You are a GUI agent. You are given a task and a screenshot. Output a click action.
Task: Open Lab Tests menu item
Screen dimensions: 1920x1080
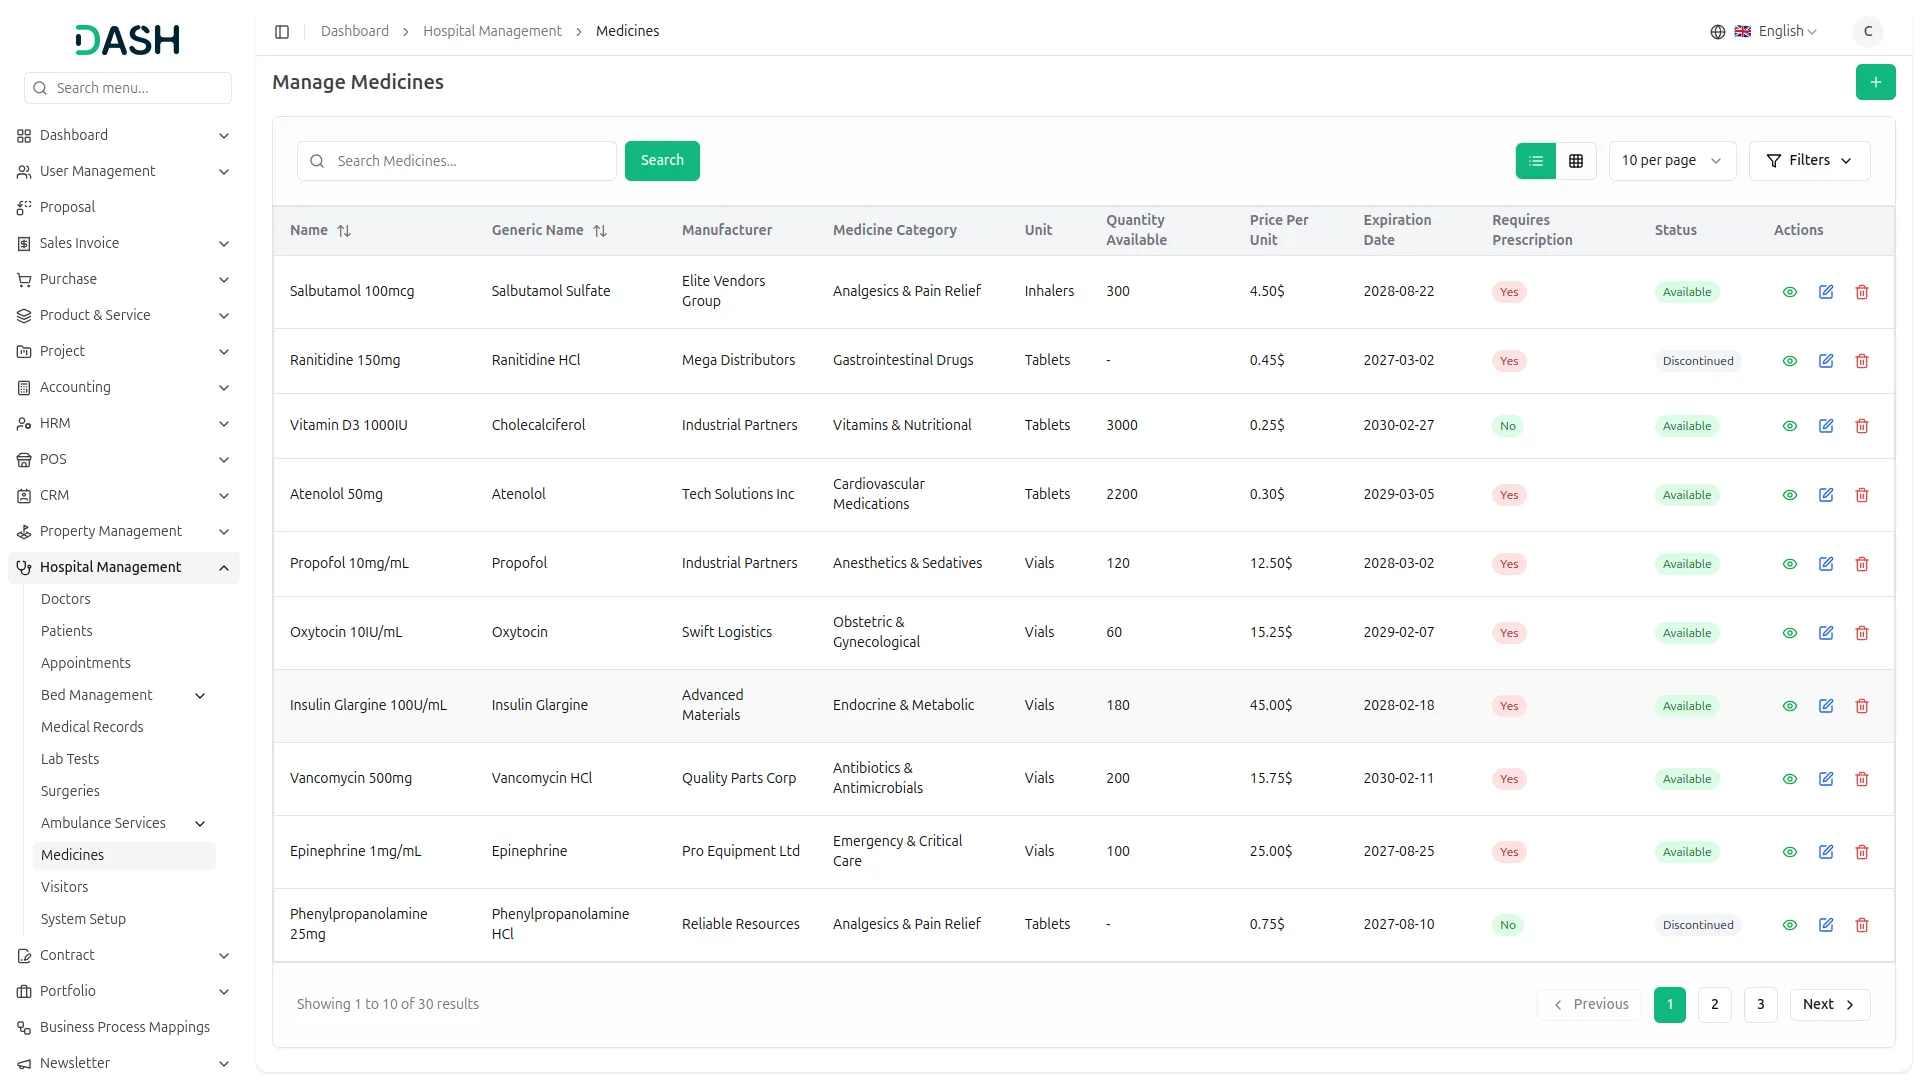[70, 759]
